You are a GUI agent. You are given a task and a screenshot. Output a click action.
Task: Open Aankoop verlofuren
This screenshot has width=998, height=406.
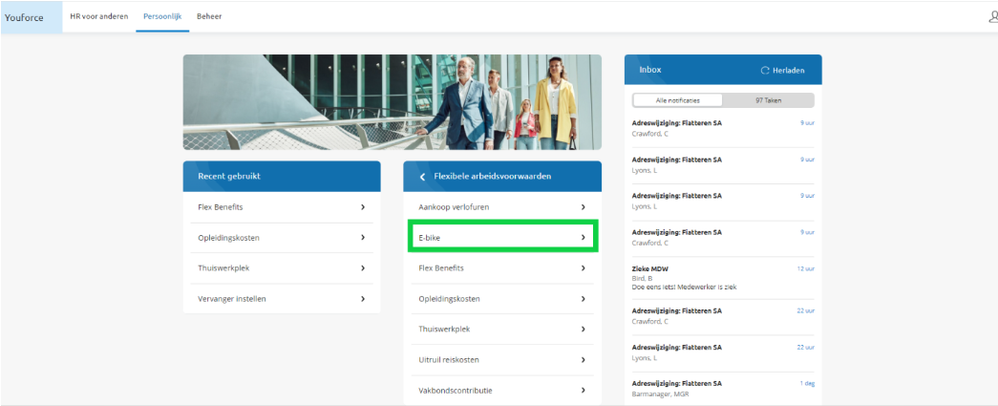pyautogui.click(x=502, y=207)
